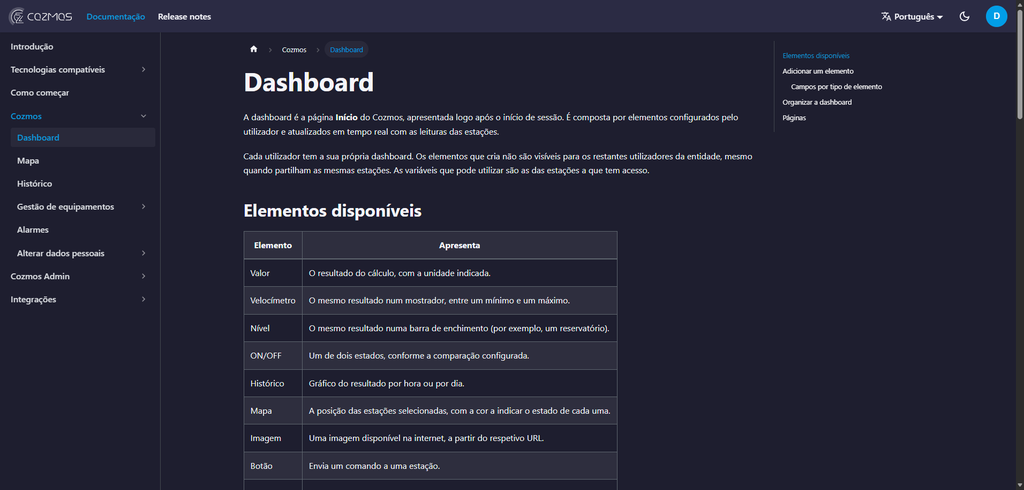Click the ON/OFF table cell
Viewport: 1024px width, 490px height.
tap(273, 355)
